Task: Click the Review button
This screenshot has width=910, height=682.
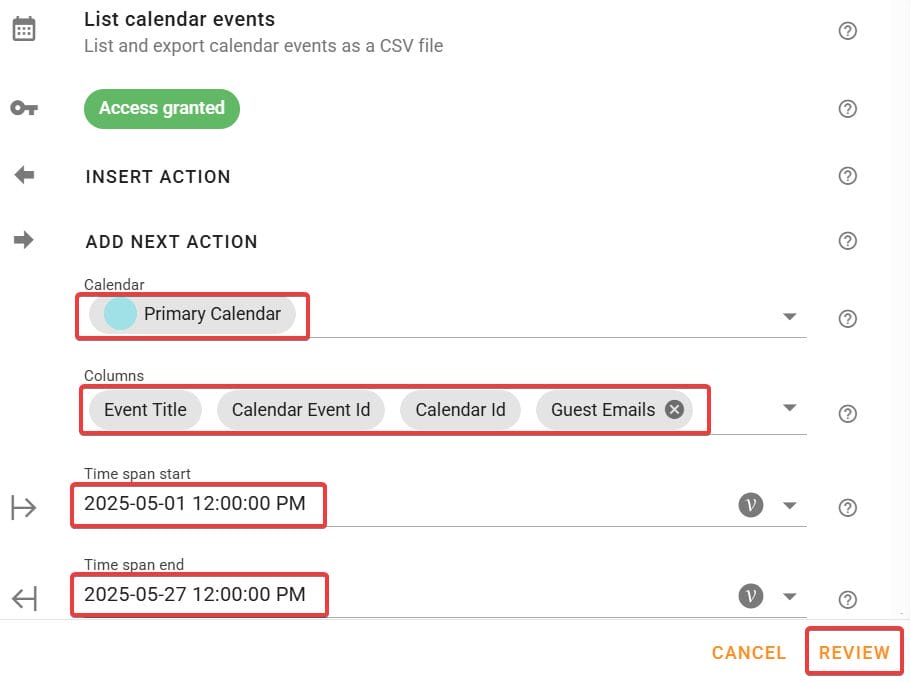Action: [x=853, y=651]
